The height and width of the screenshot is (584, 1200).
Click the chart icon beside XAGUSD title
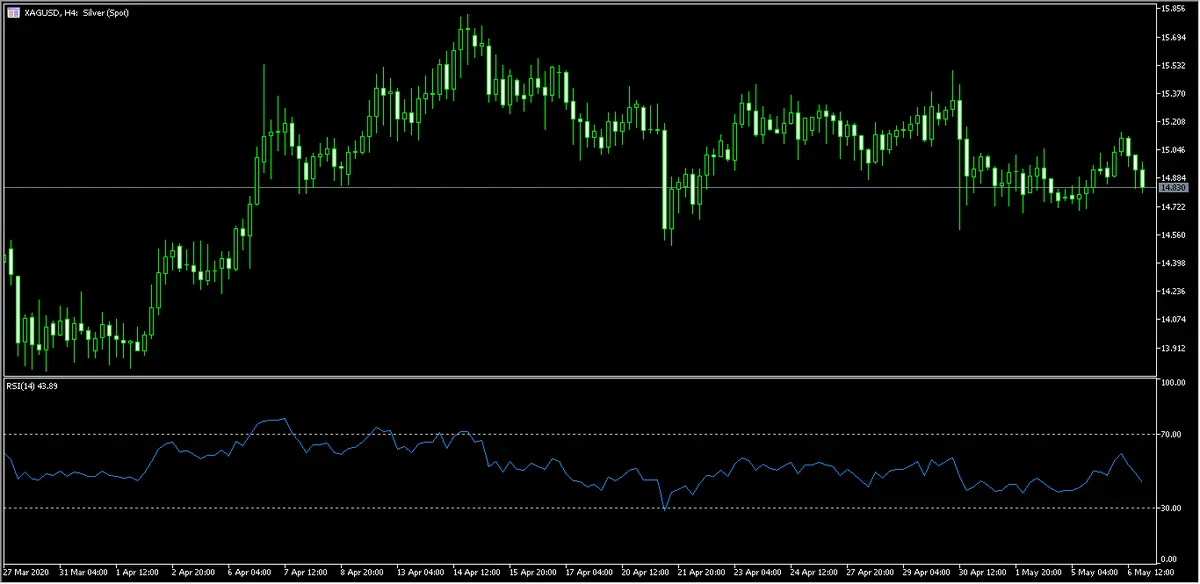point(12,9)
